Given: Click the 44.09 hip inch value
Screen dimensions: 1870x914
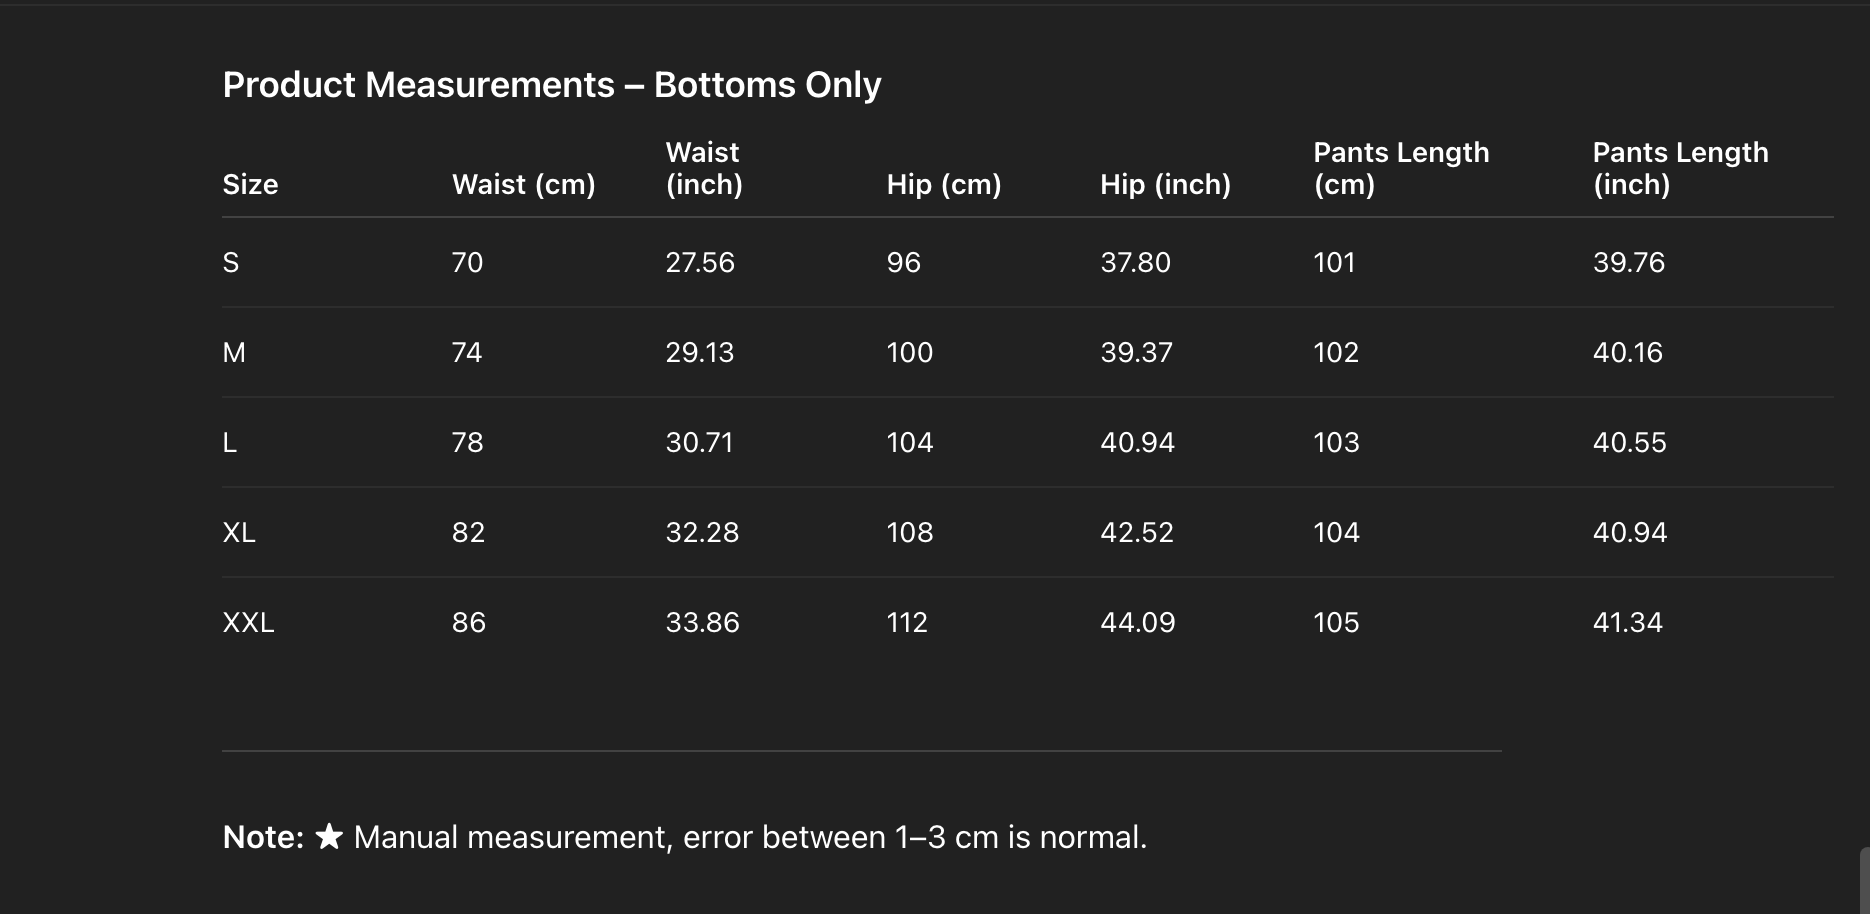Looking at the screenshot, I should [1137, 622].
